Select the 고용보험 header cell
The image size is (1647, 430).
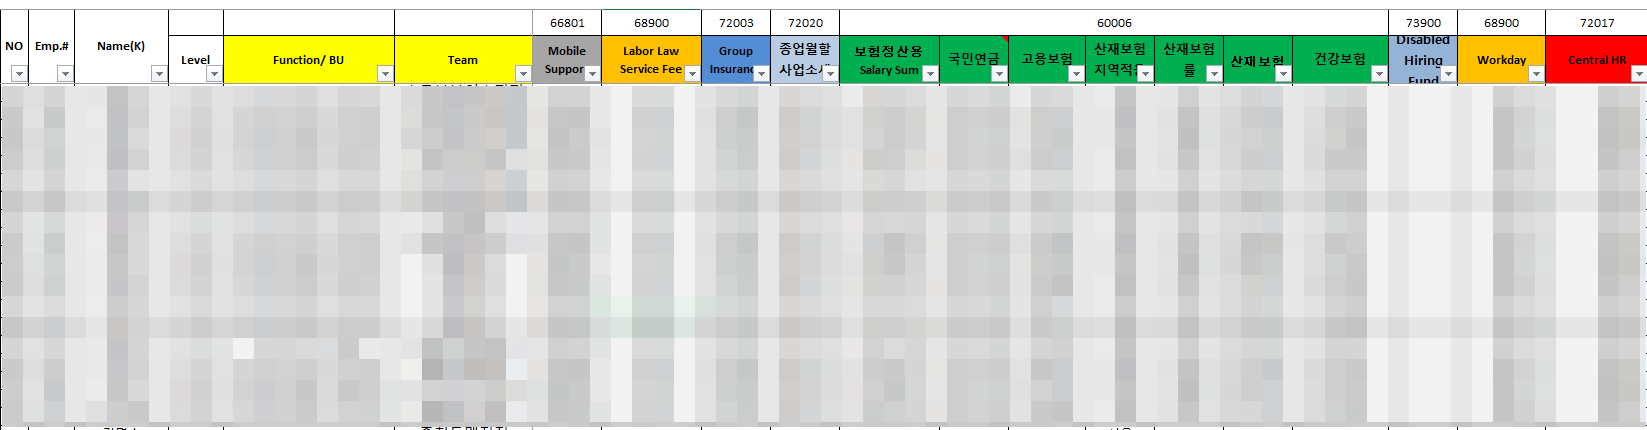[x=1047, y=60]
